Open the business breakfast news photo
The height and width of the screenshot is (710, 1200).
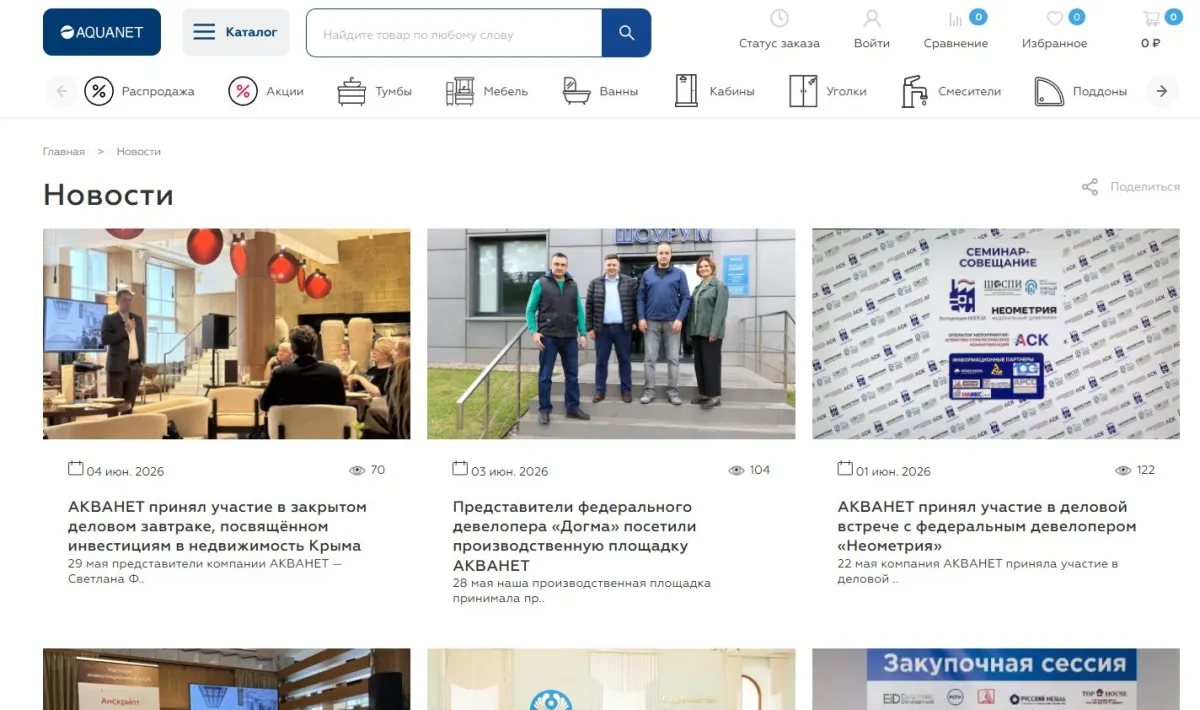227,334
